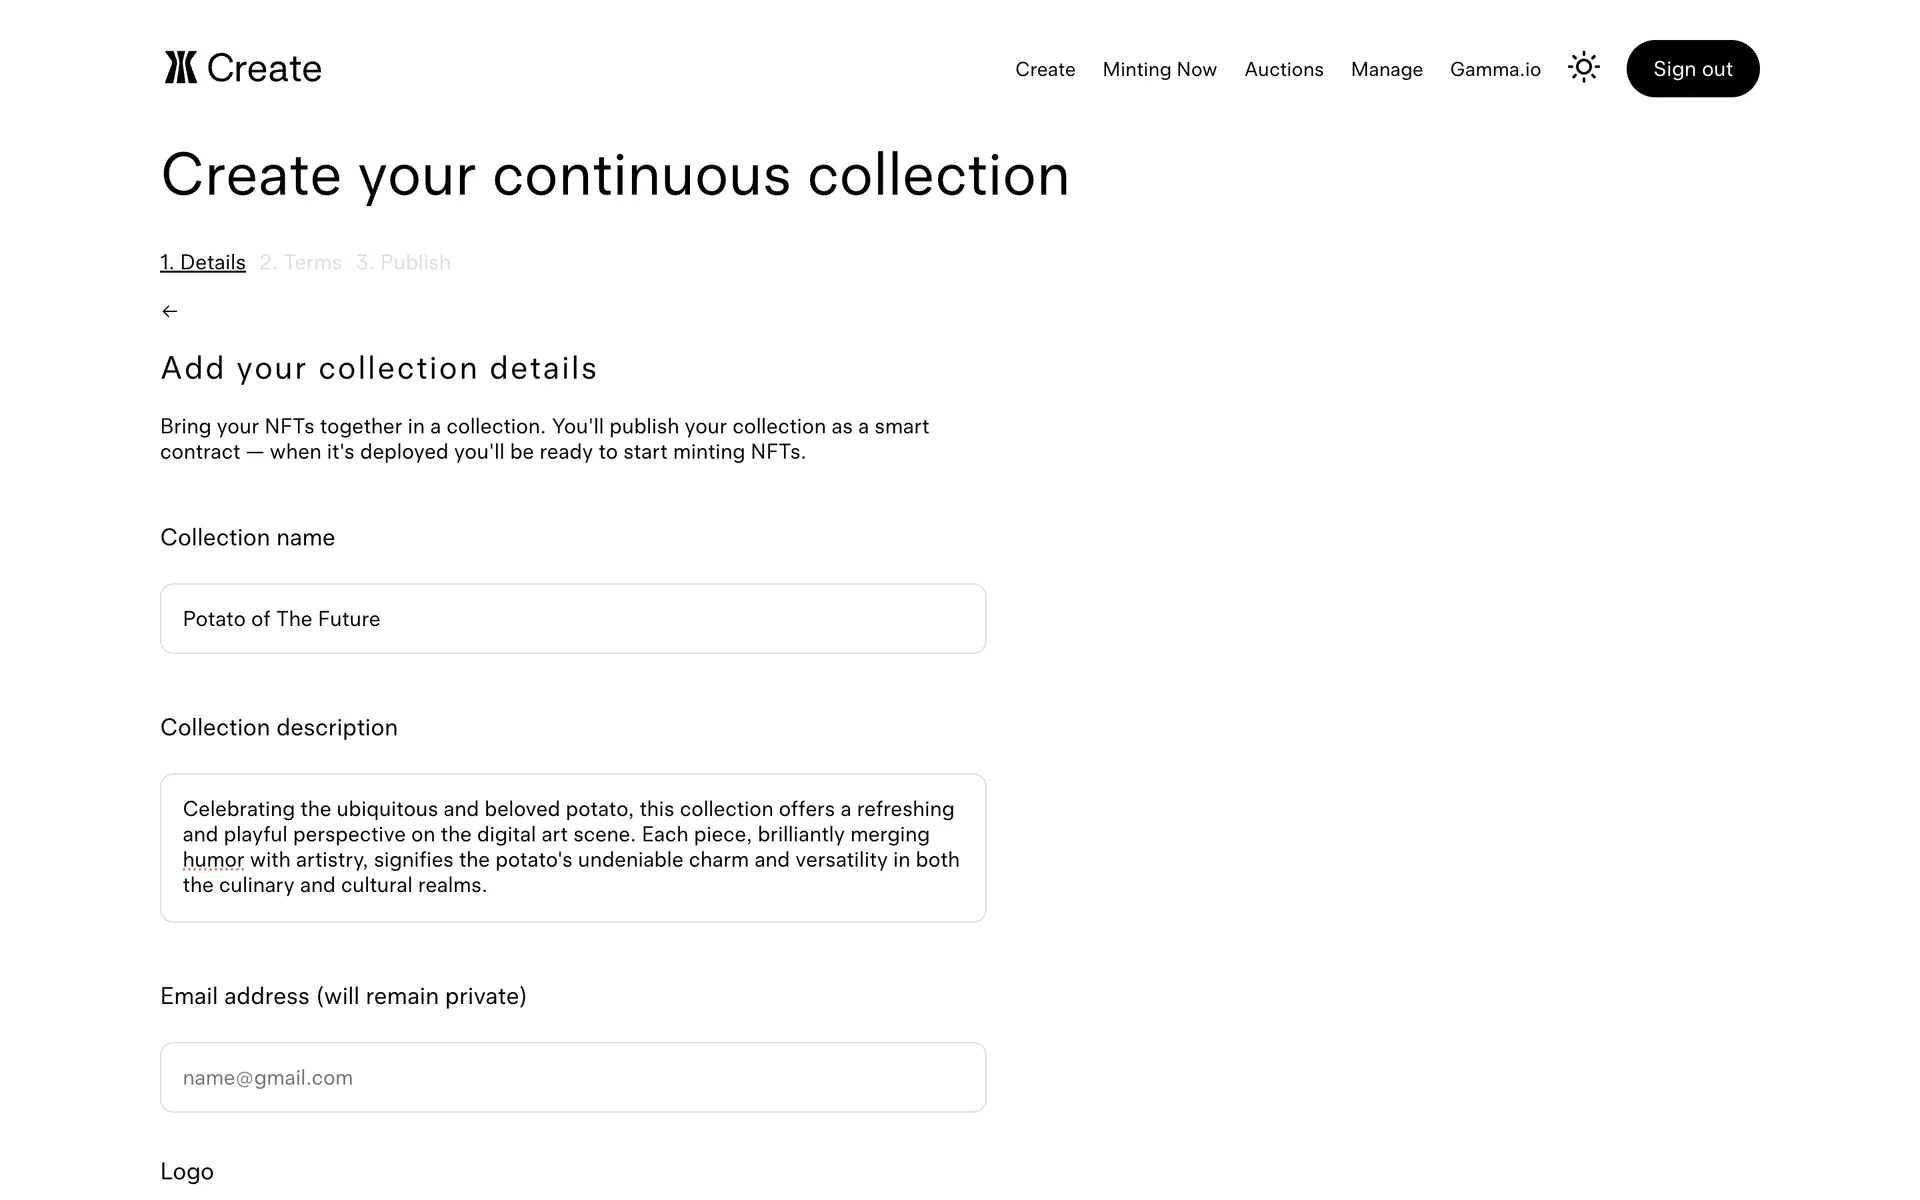The width and height of the screenshot is (1920, 1200).
Task: Open the Minting Now page
Action: pyautogui.click(x=1159, y=69)
